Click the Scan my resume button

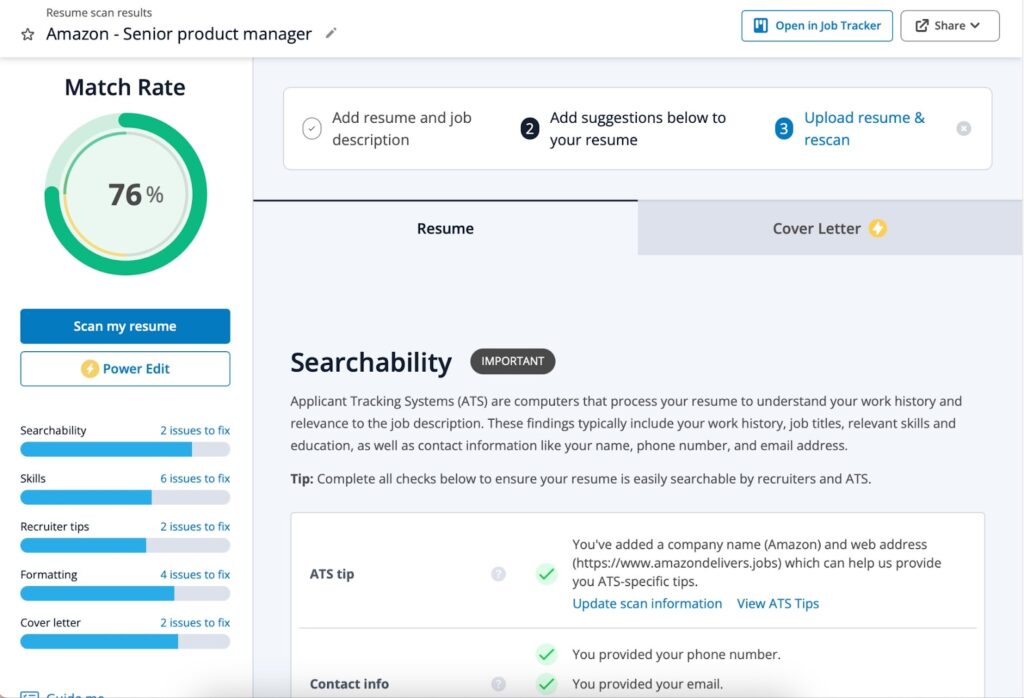tap(125, 326)
